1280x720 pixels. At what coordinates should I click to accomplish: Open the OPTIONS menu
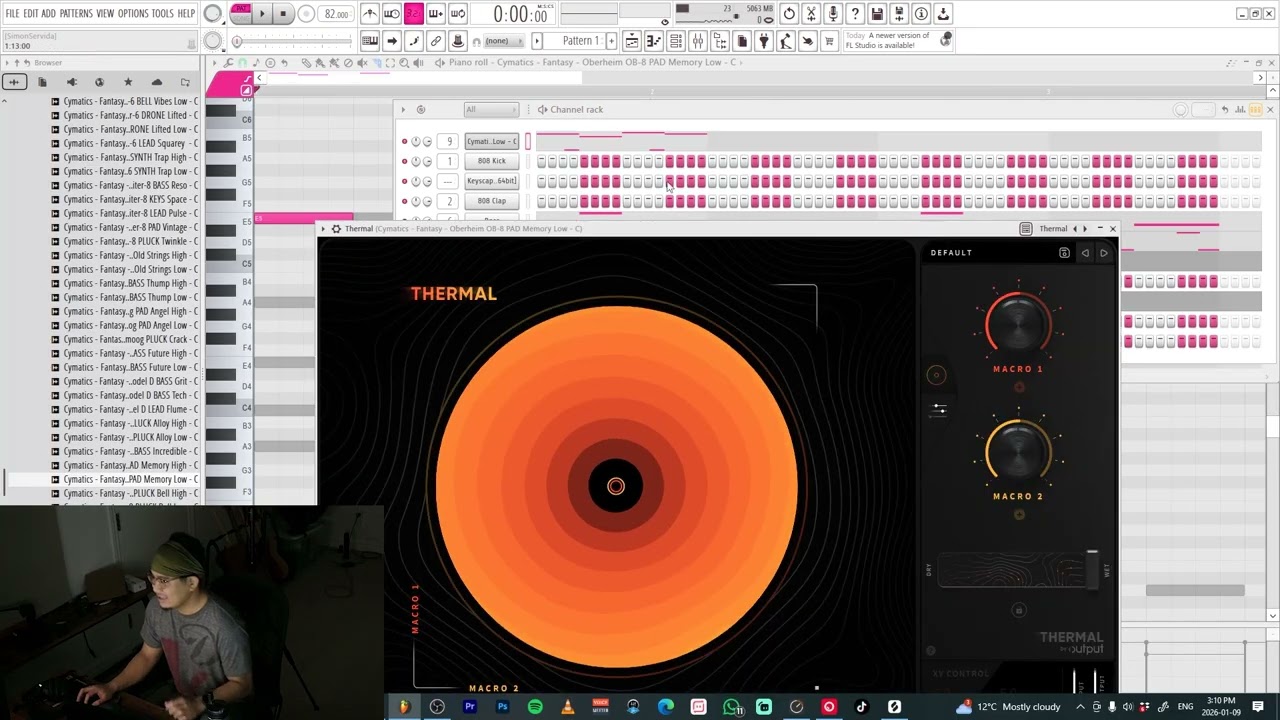coord(133,14)
